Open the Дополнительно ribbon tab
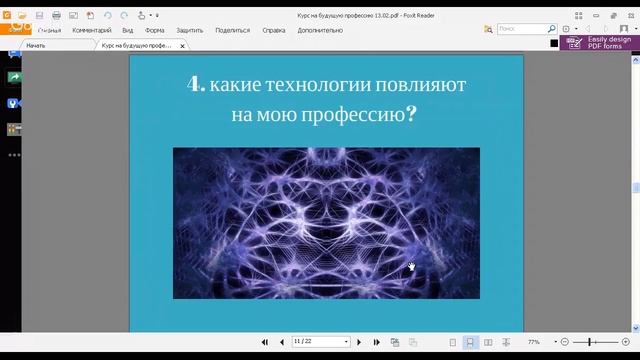Viewport: 640px width, 360px height. [x=320, y=30]
